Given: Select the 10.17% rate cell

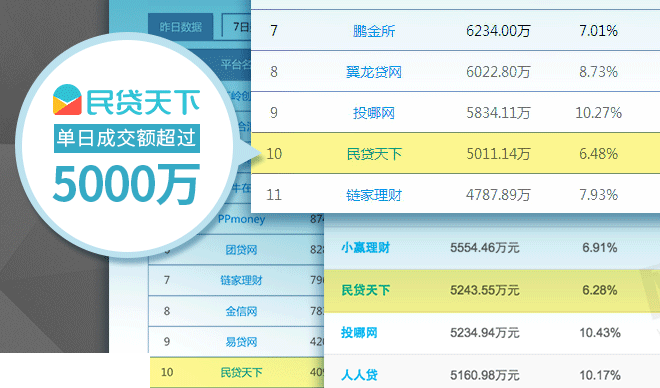Looking at the screenshot, I should 599,375.
